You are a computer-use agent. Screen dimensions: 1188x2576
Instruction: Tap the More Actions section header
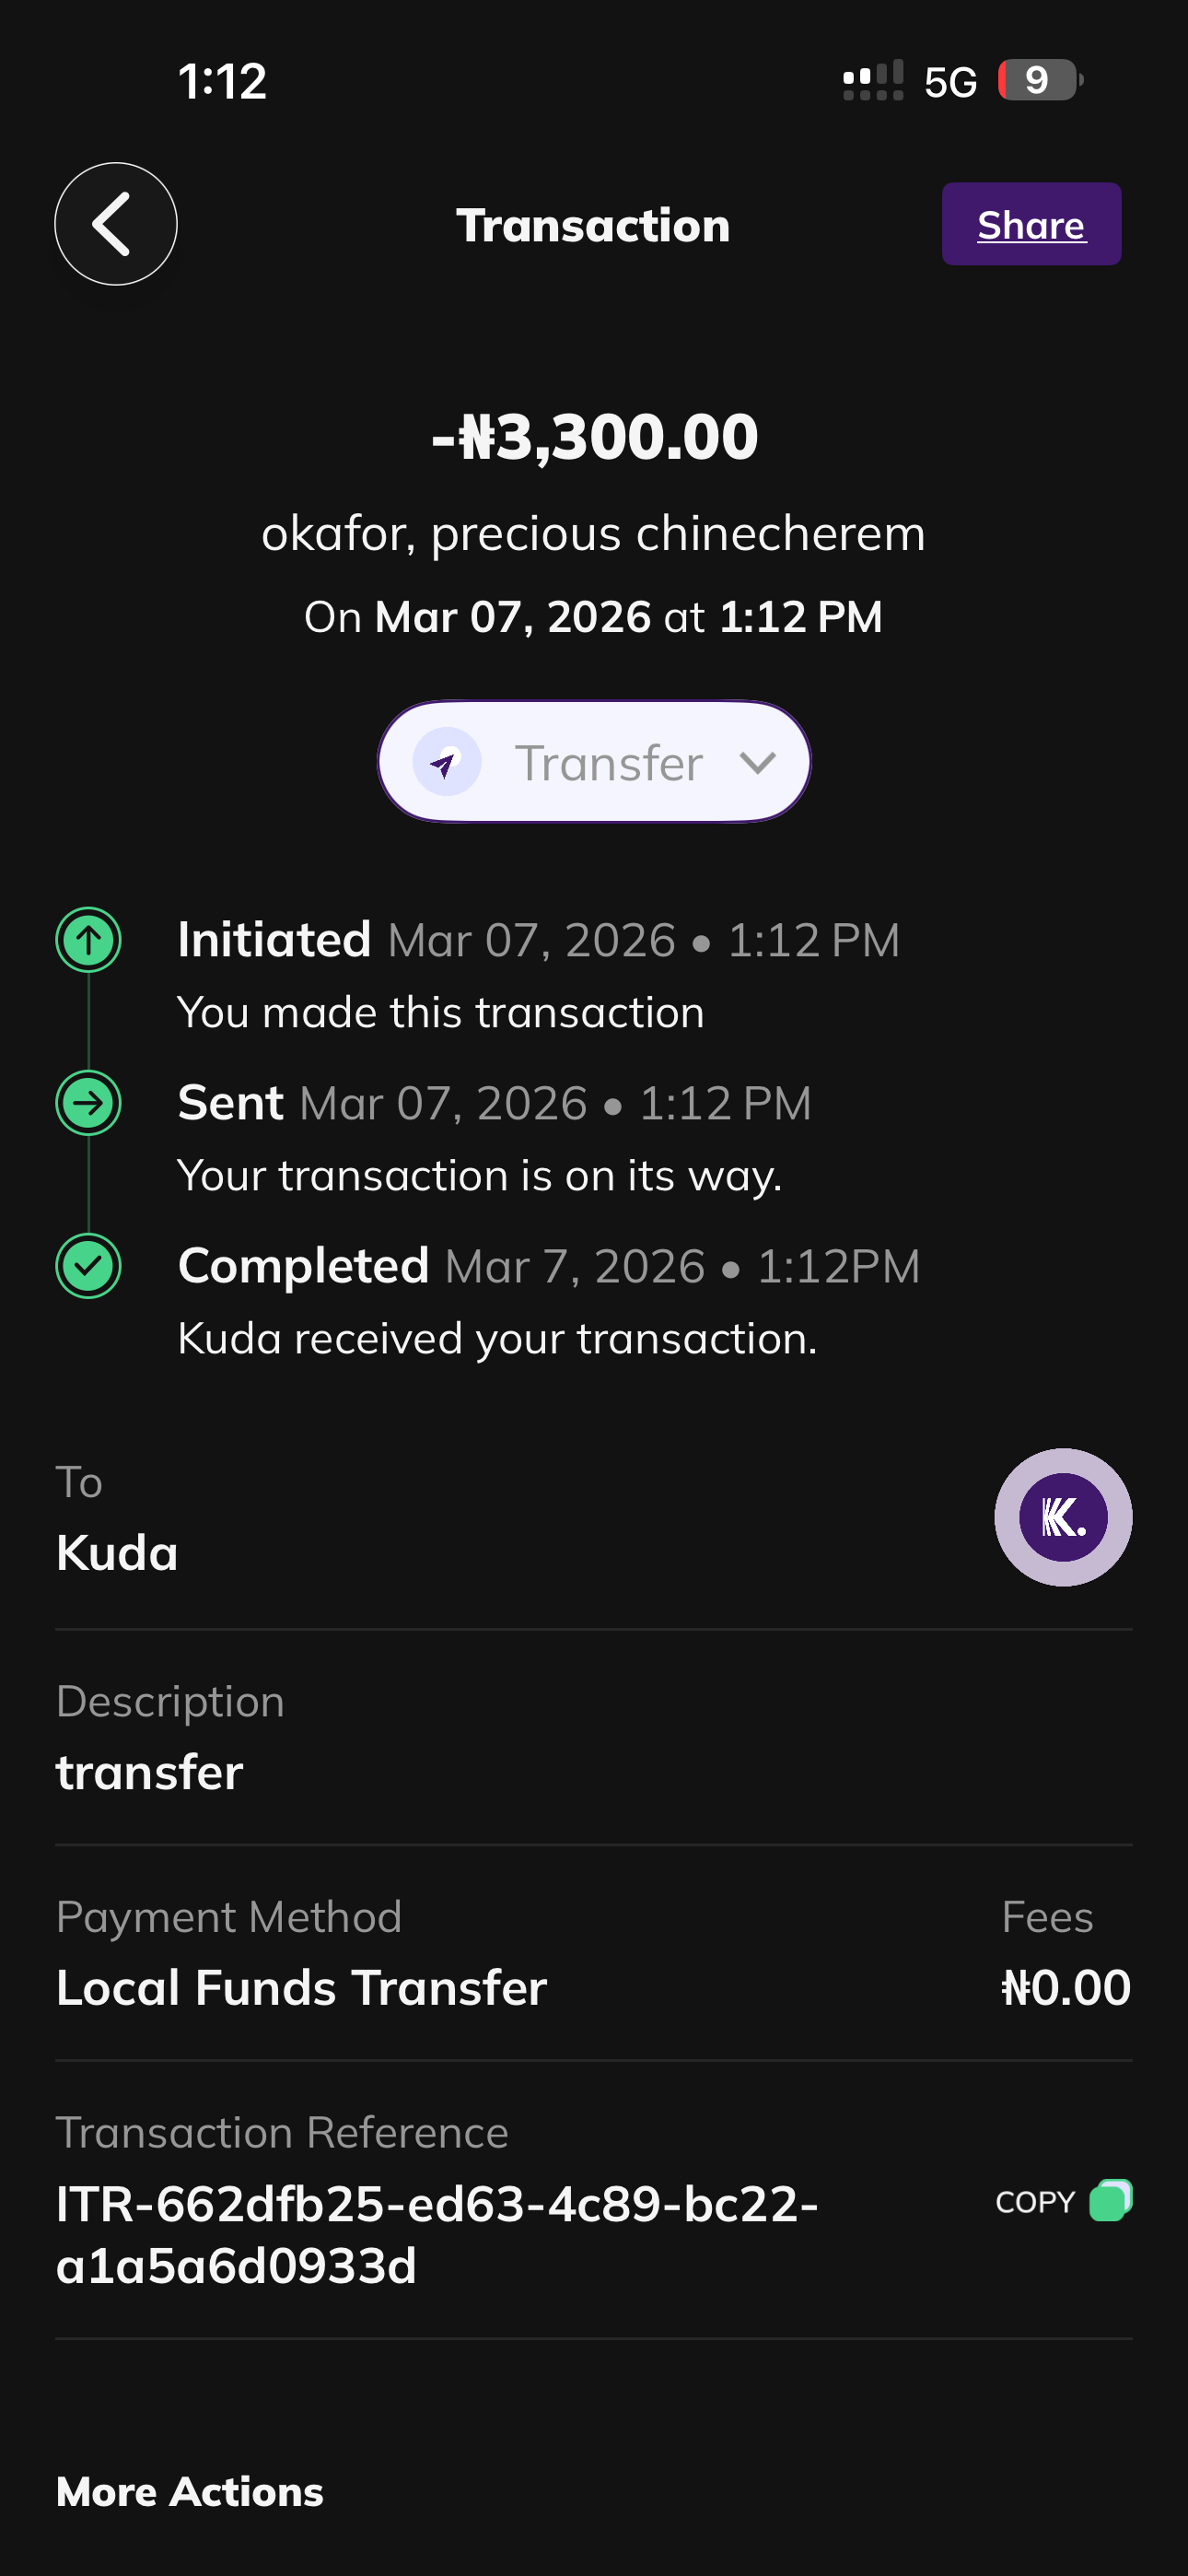pos(190,2491)
